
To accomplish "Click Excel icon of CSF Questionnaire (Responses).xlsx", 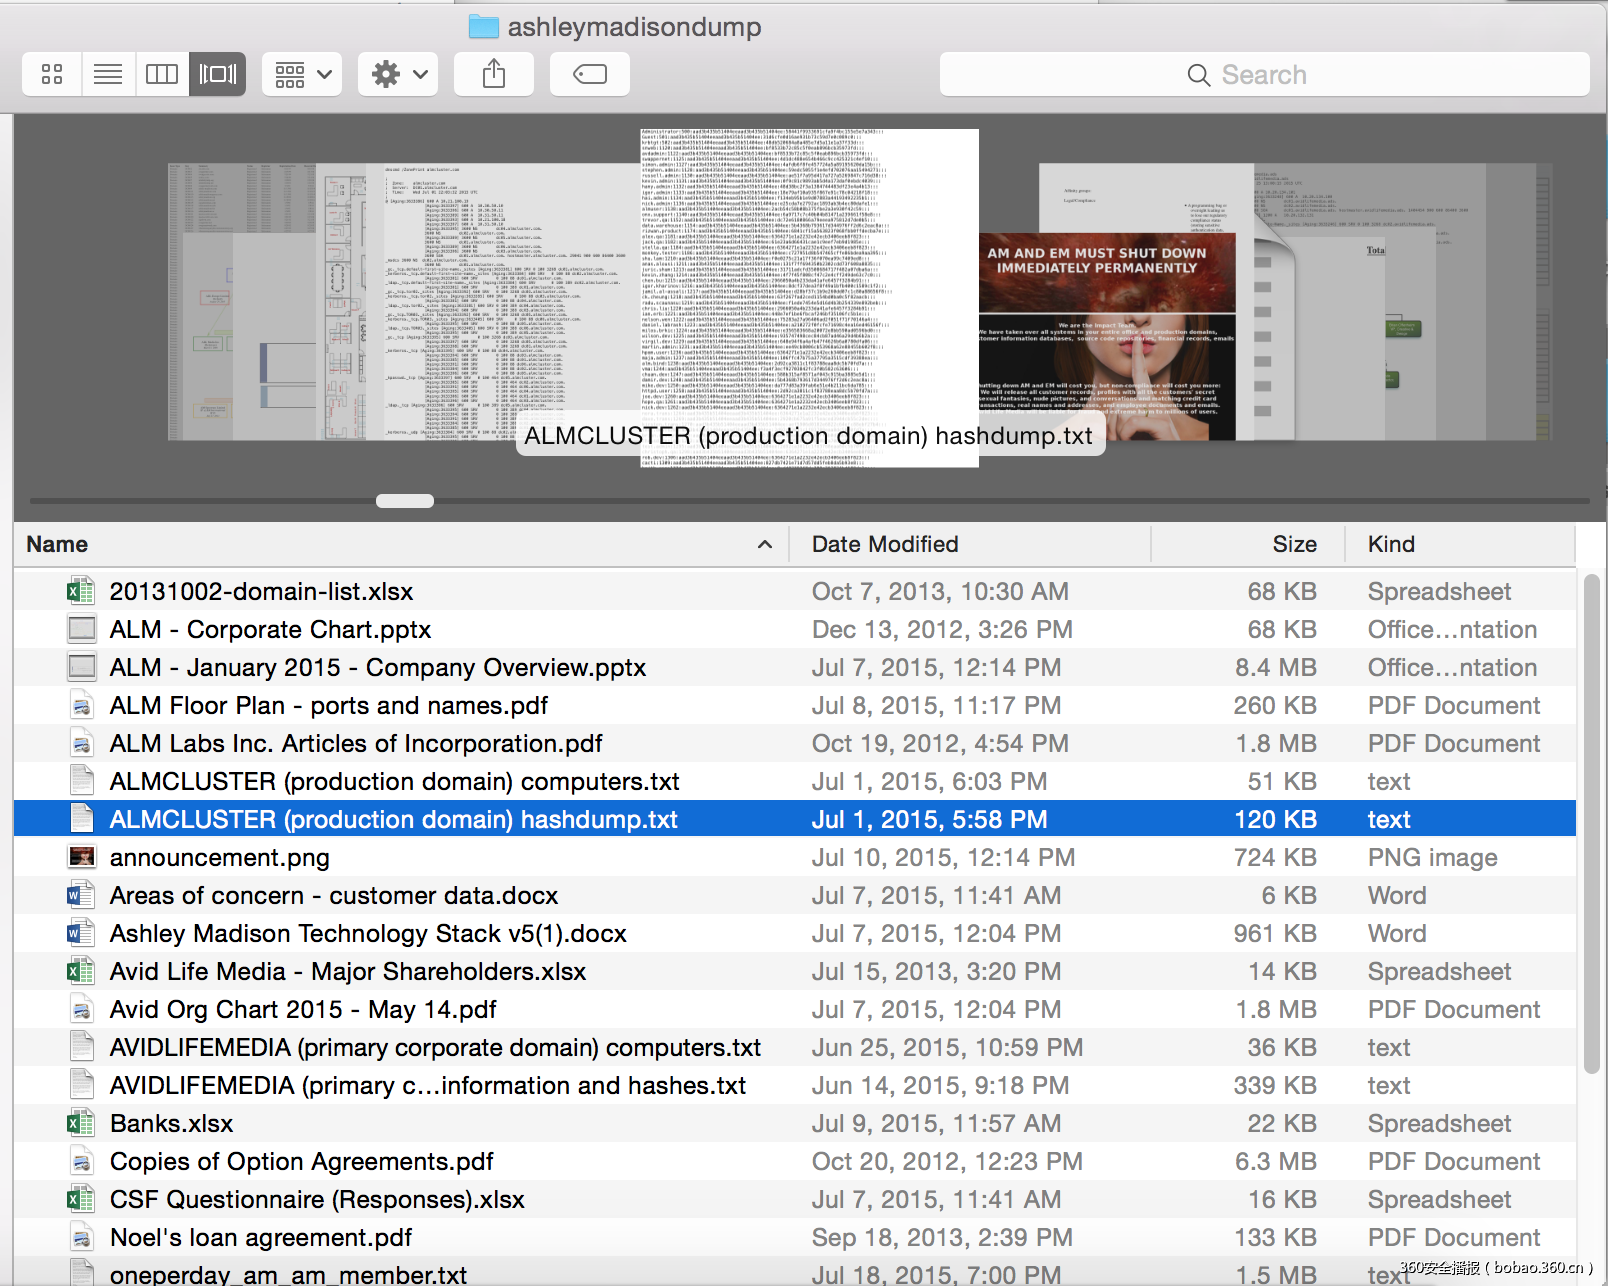I will [81, 1199].
